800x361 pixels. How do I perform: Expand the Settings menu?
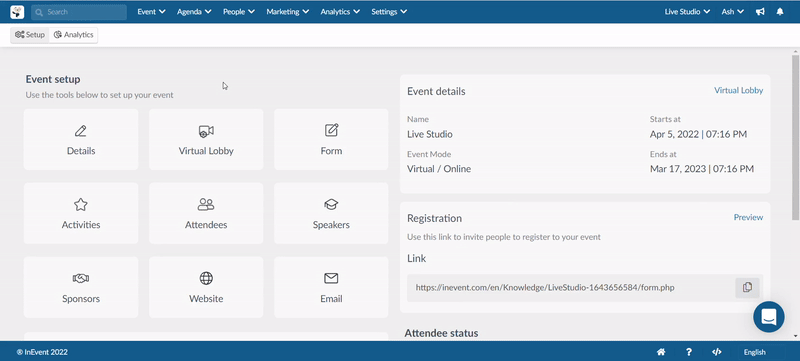[x=389, y=12]
